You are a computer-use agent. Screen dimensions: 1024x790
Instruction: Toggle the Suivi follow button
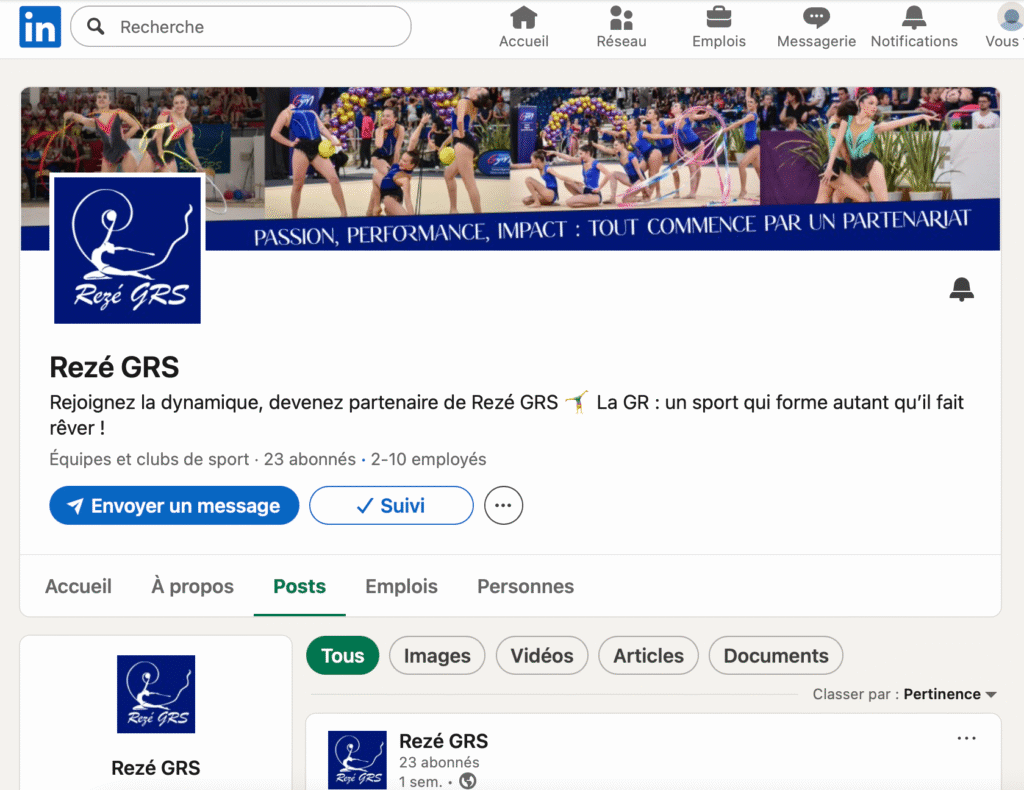[391, 505]
